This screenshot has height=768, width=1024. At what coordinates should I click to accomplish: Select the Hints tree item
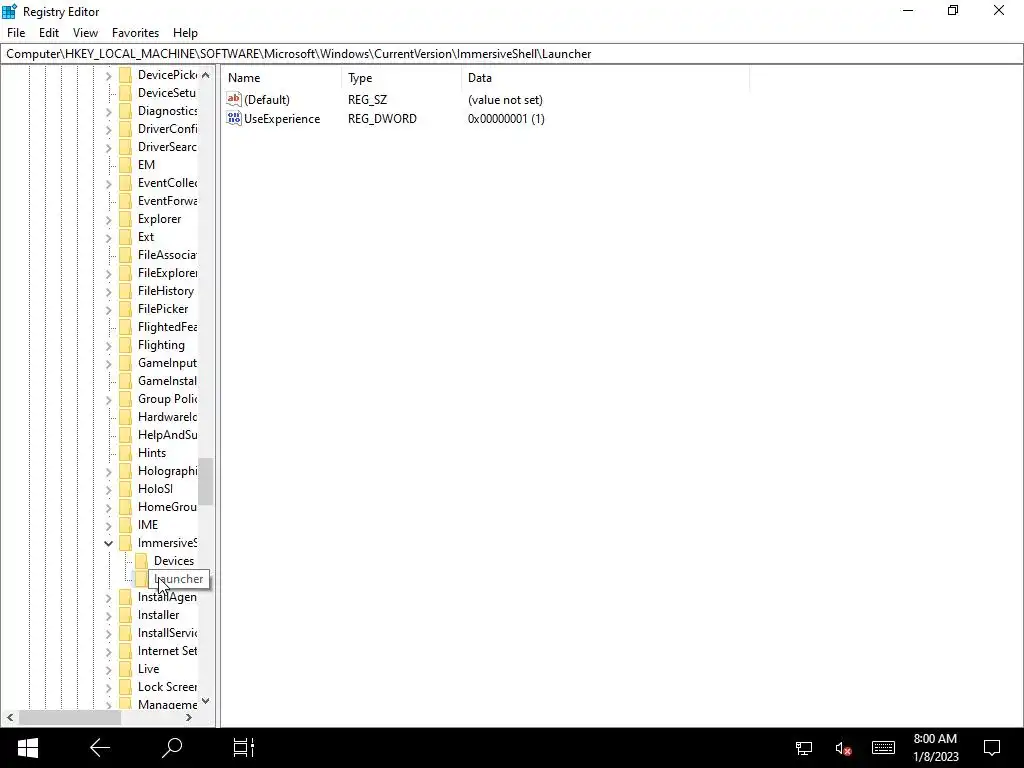[152, 453]
